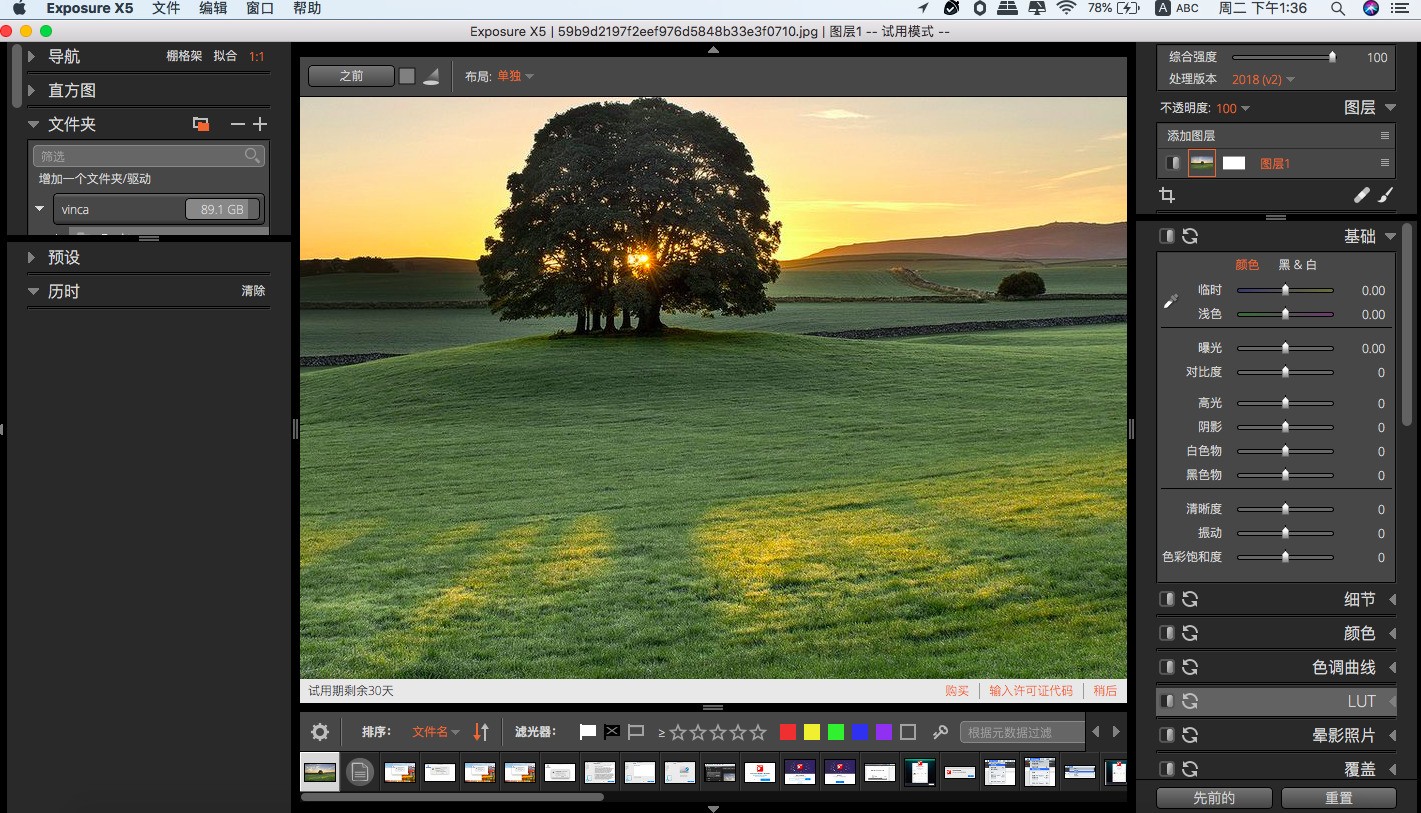
Task: Click the 重置 button
Action: click(1339, 798)
